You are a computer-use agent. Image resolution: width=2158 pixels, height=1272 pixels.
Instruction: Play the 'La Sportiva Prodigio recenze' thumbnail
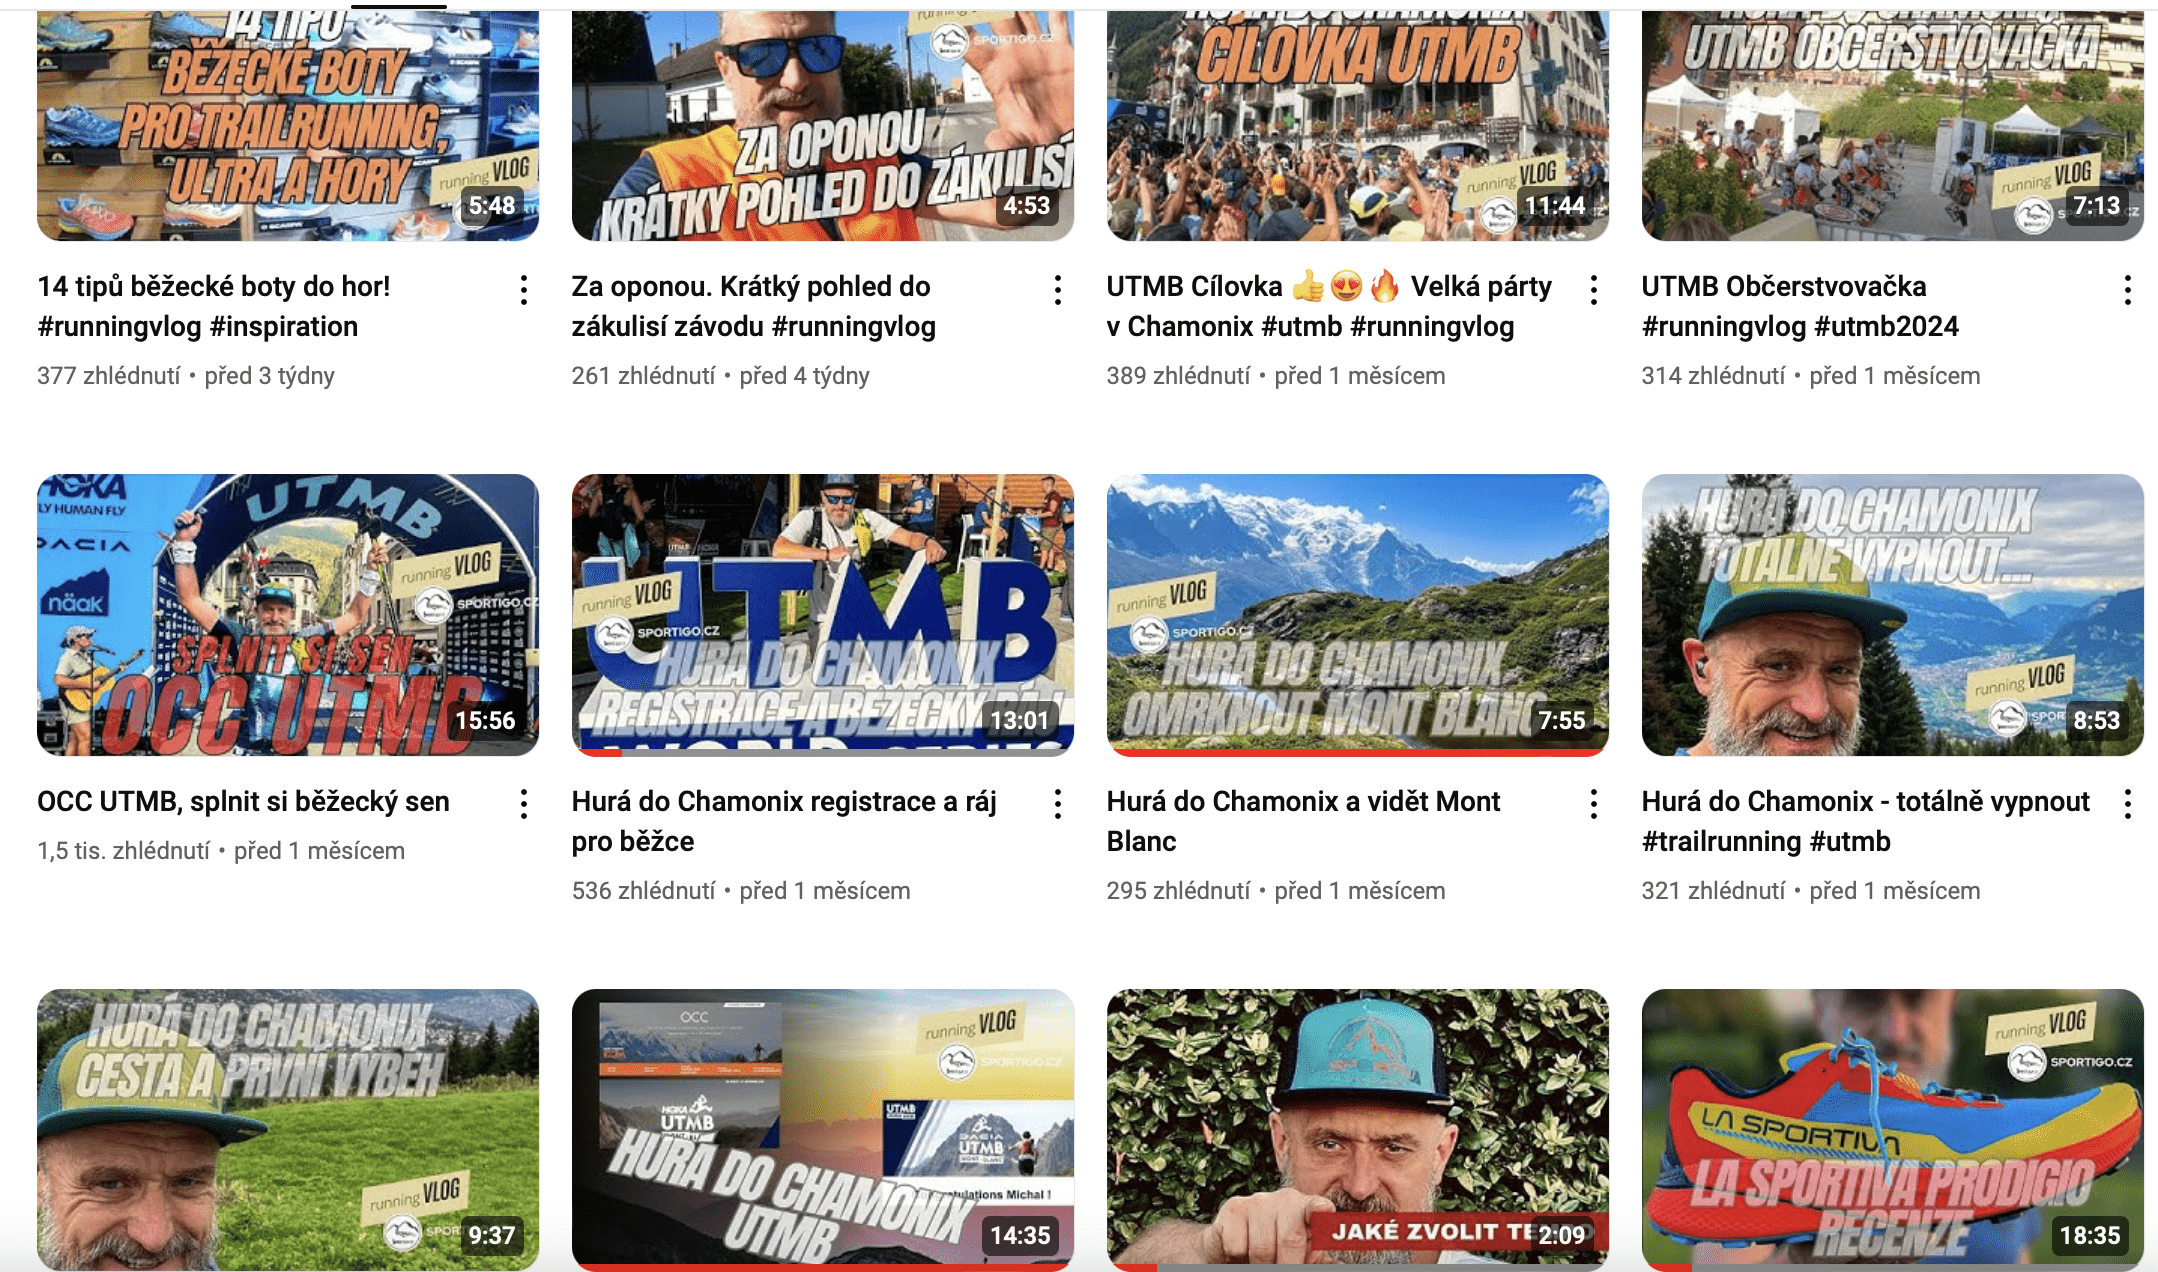tap(1893, 1130)
